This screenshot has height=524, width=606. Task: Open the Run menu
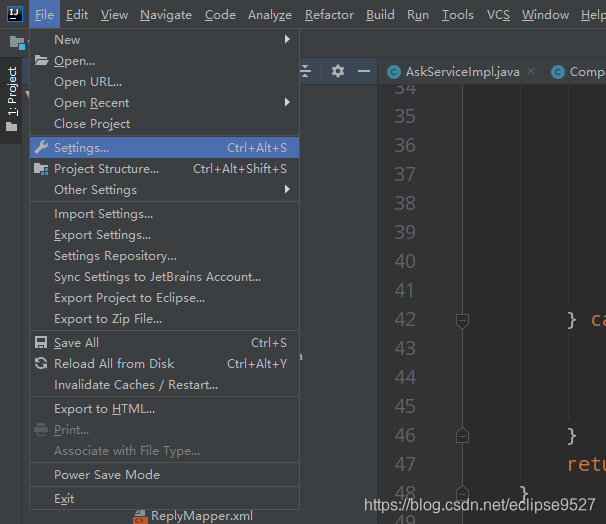[x=418, y=15]
